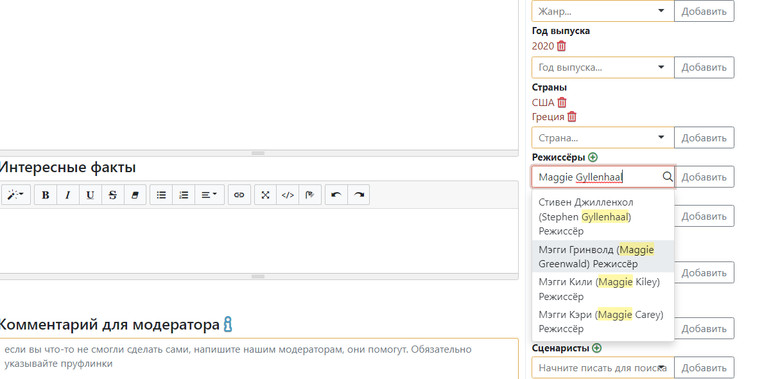Viewport: 780px width, 379px height.
Task: Click Добавить next to Сценаристы field
Action: (704, 368)
